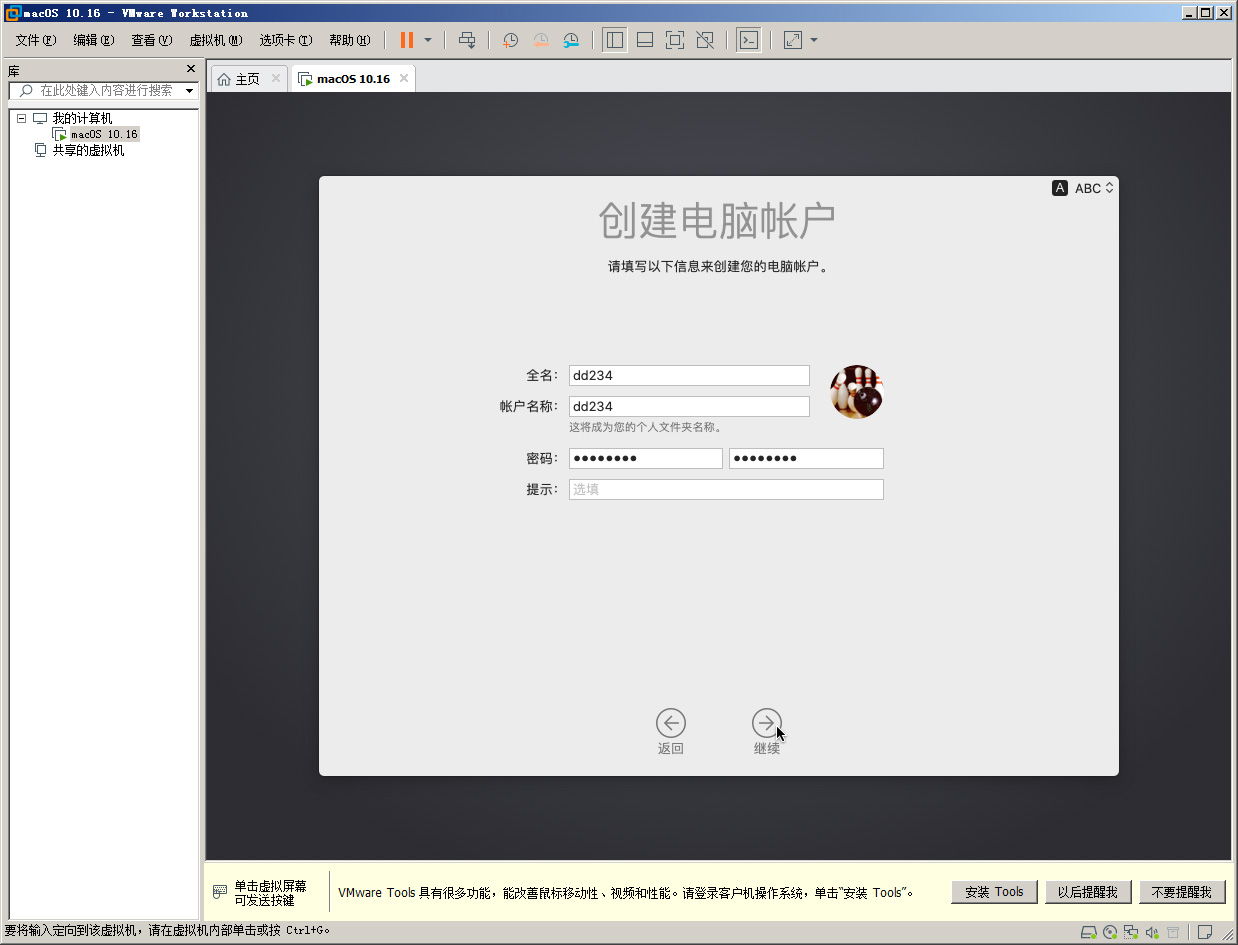Switch to the 主页 tab
The image size is (1238, 945).
tap(247, 79)
